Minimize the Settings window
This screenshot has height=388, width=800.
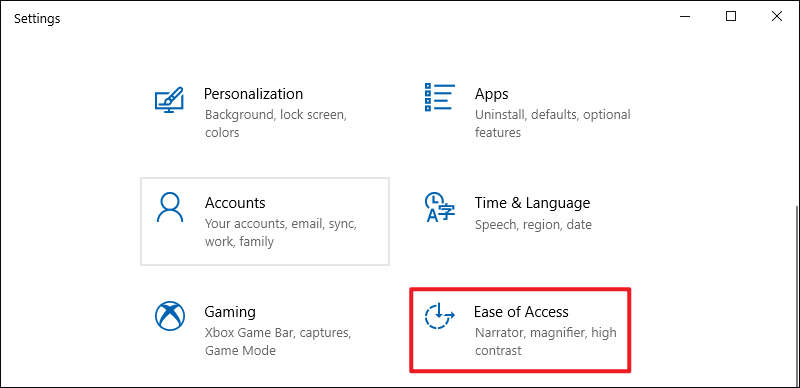tap(685, 17)
